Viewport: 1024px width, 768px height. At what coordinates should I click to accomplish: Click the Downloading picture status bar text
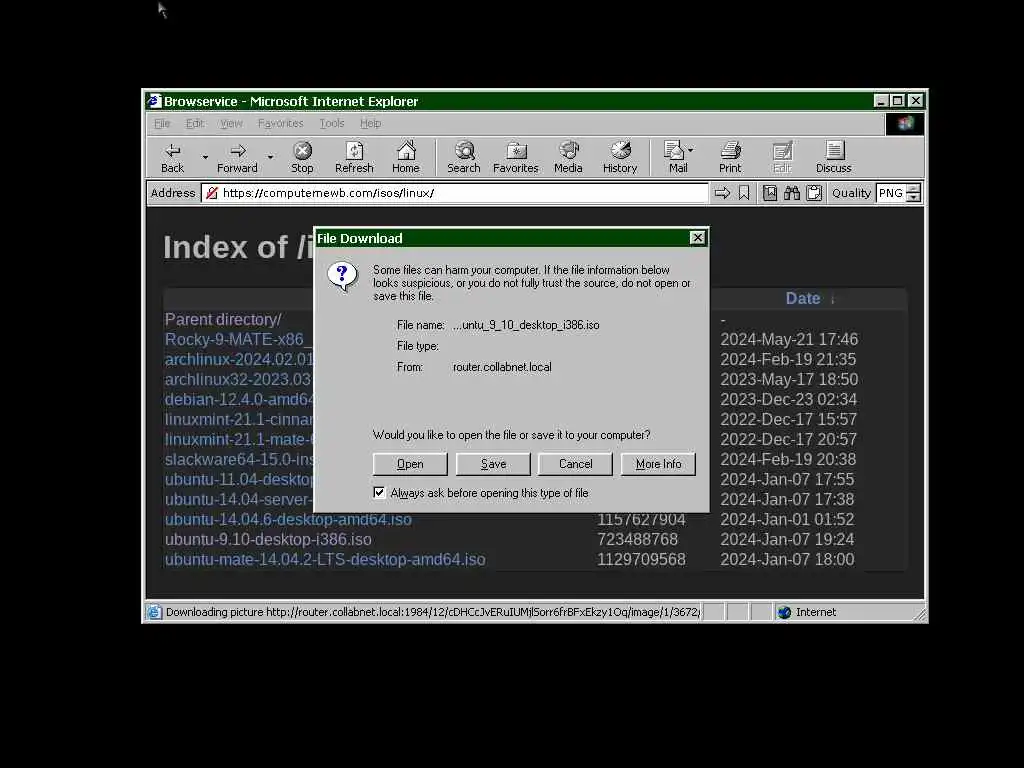(x=432, y=613)
